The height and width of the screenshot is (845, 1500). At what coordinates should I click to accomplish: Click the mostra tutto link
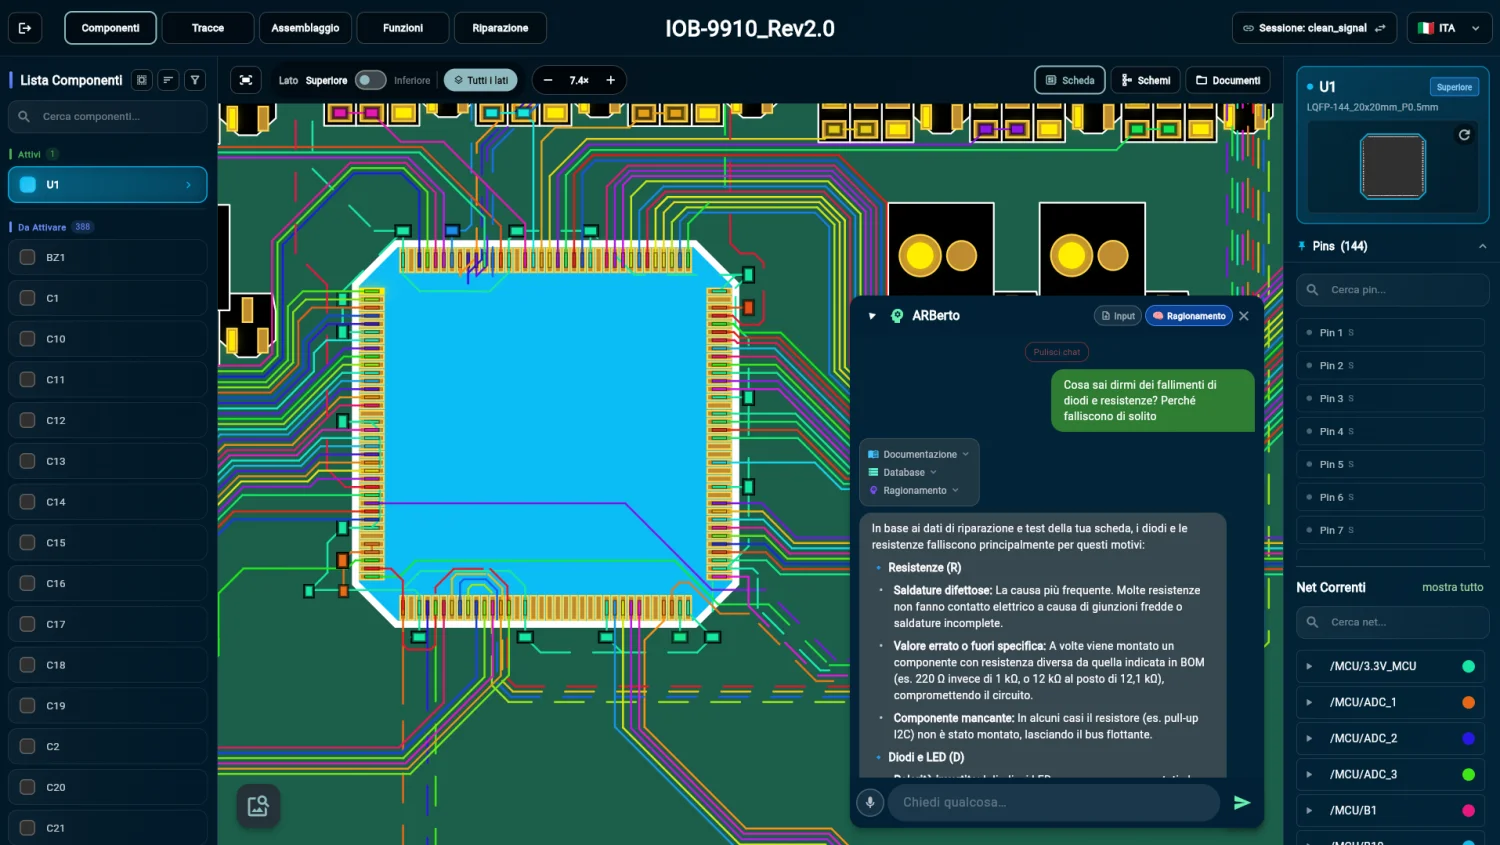coord(1452,587)
